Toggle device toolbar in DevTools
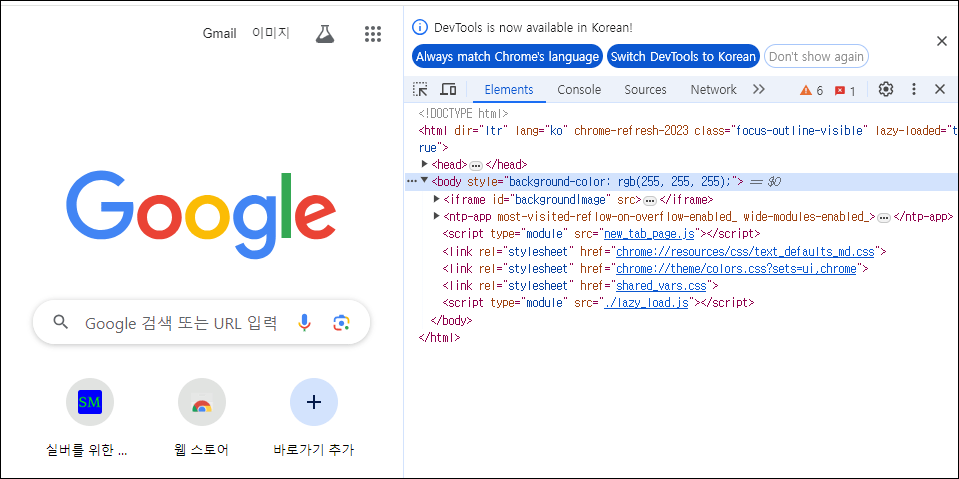This screenshot has height=479, width=959. [x=448, y=89]
